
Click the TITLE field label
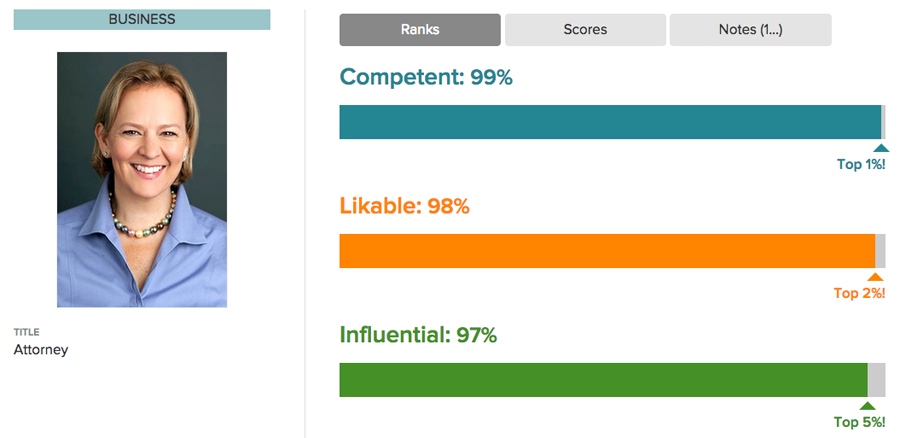pos(26,332)
